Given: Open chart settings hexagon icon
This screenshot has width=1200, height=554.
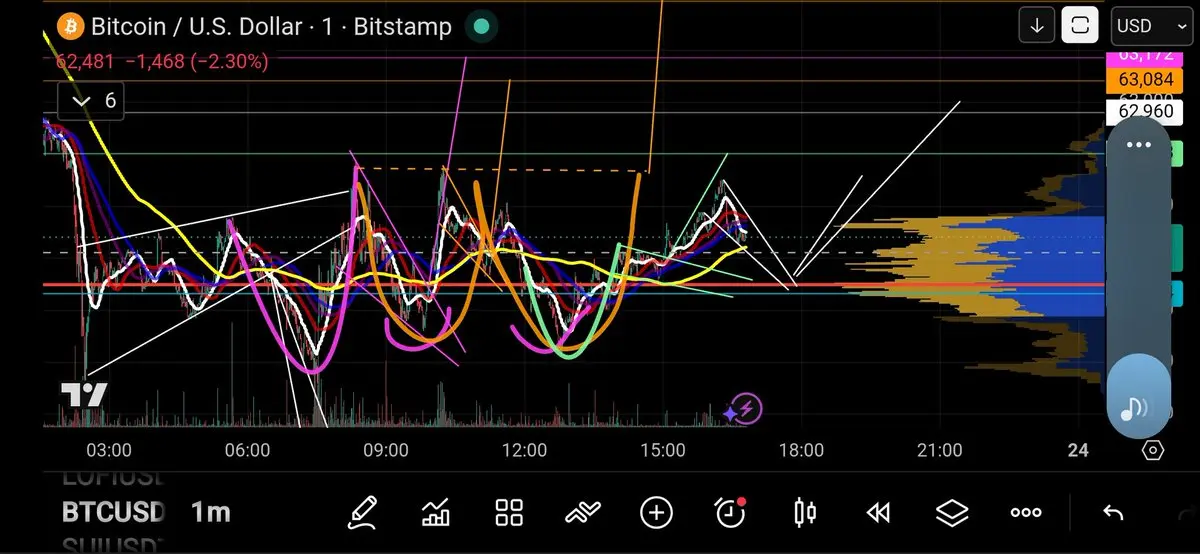Looking at the screenshot, I should coord(1152,450).
